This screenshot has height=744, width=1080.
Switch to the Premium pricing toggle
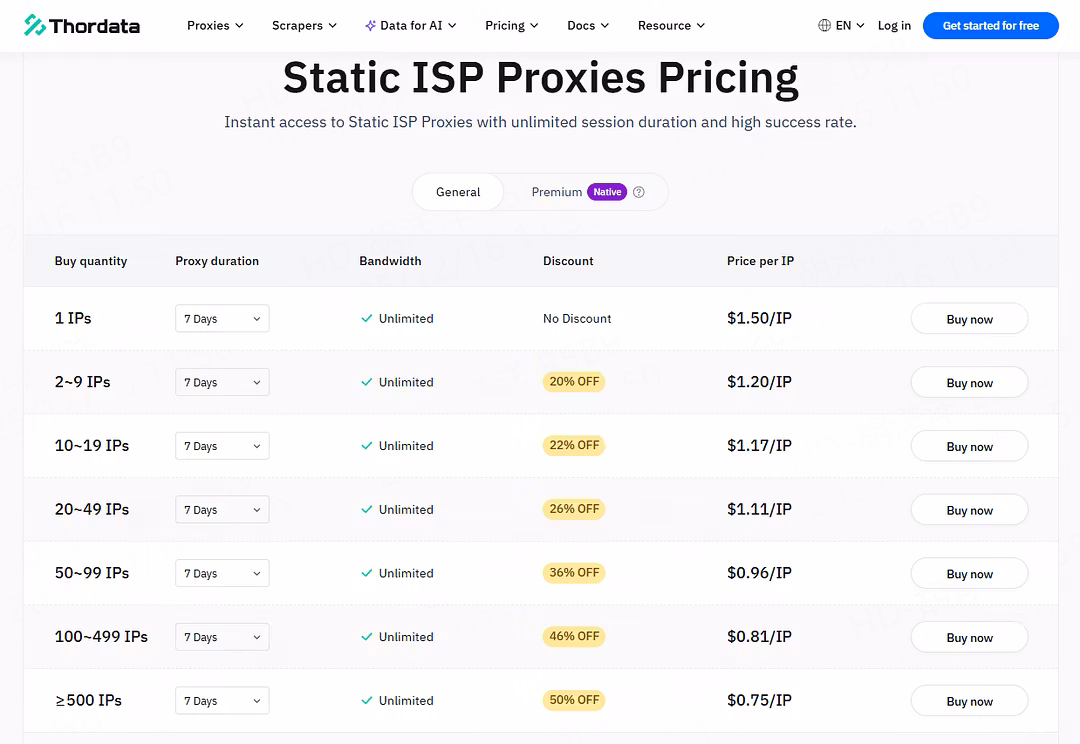click(x=556, y=192)
